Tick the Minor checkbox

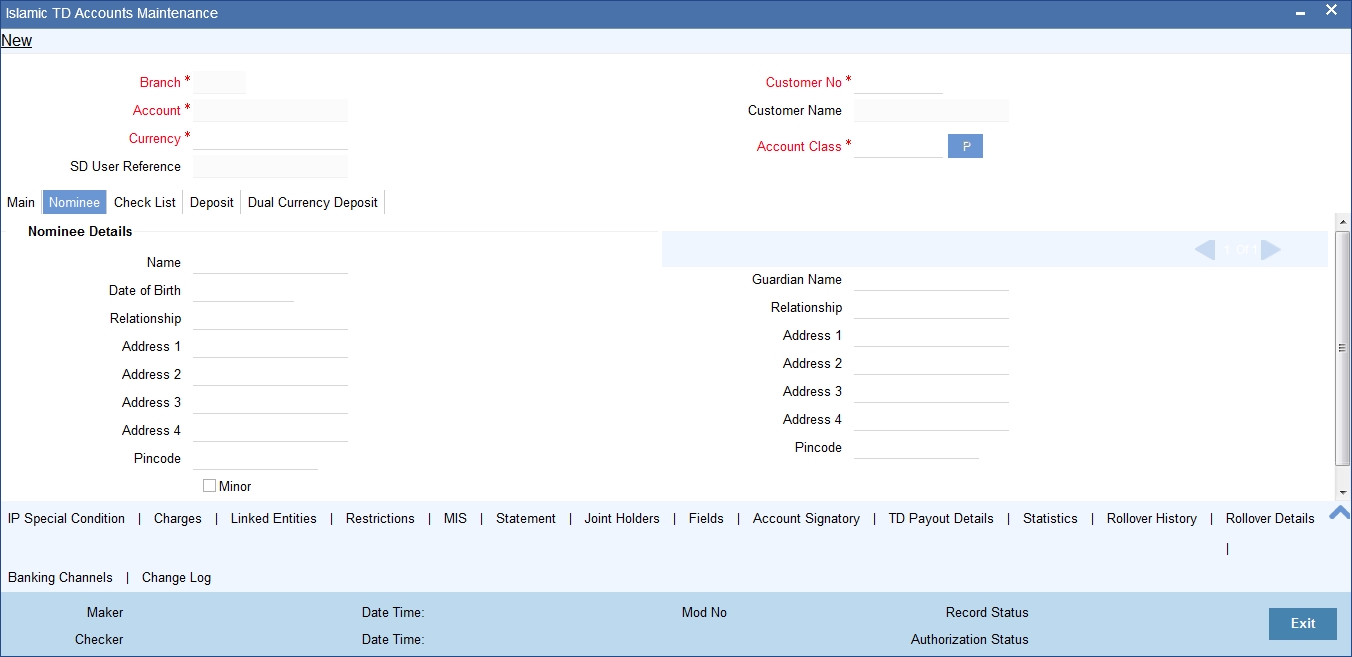[x=209, y=485]
